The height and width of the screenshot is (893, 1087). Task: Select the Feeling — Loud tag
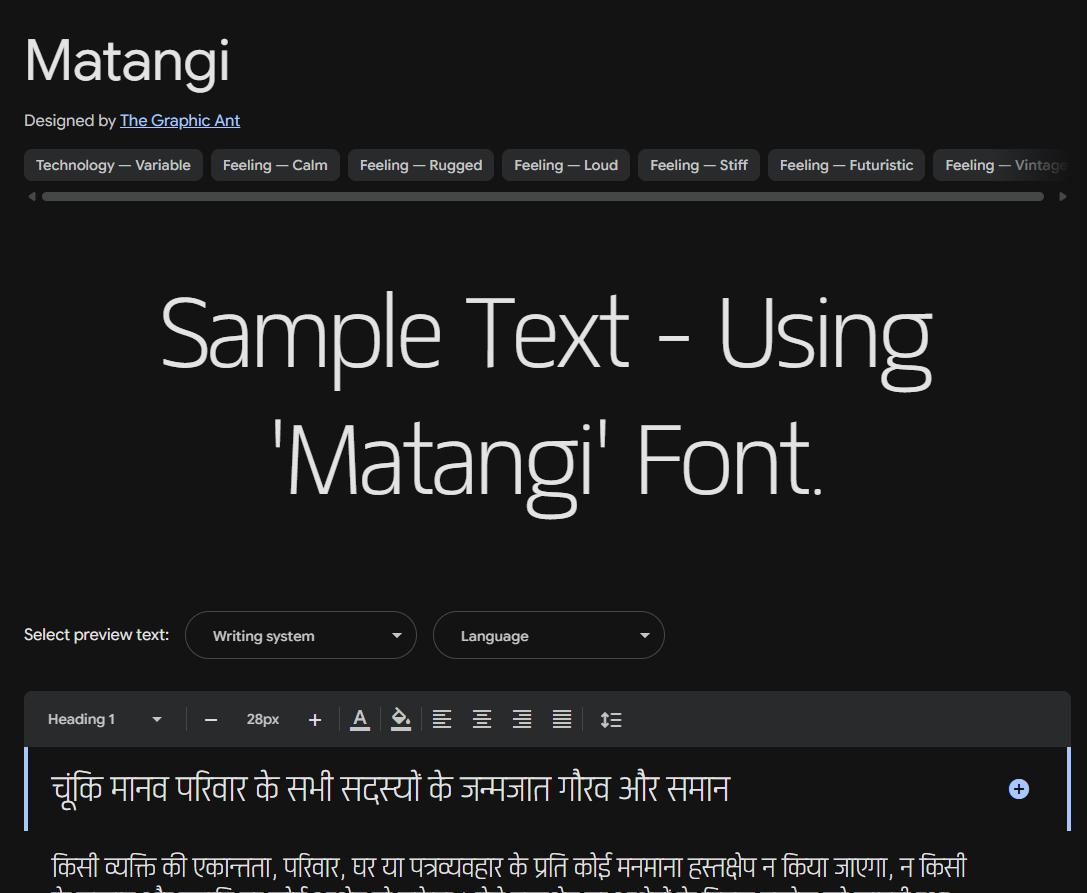coord(566,165)
